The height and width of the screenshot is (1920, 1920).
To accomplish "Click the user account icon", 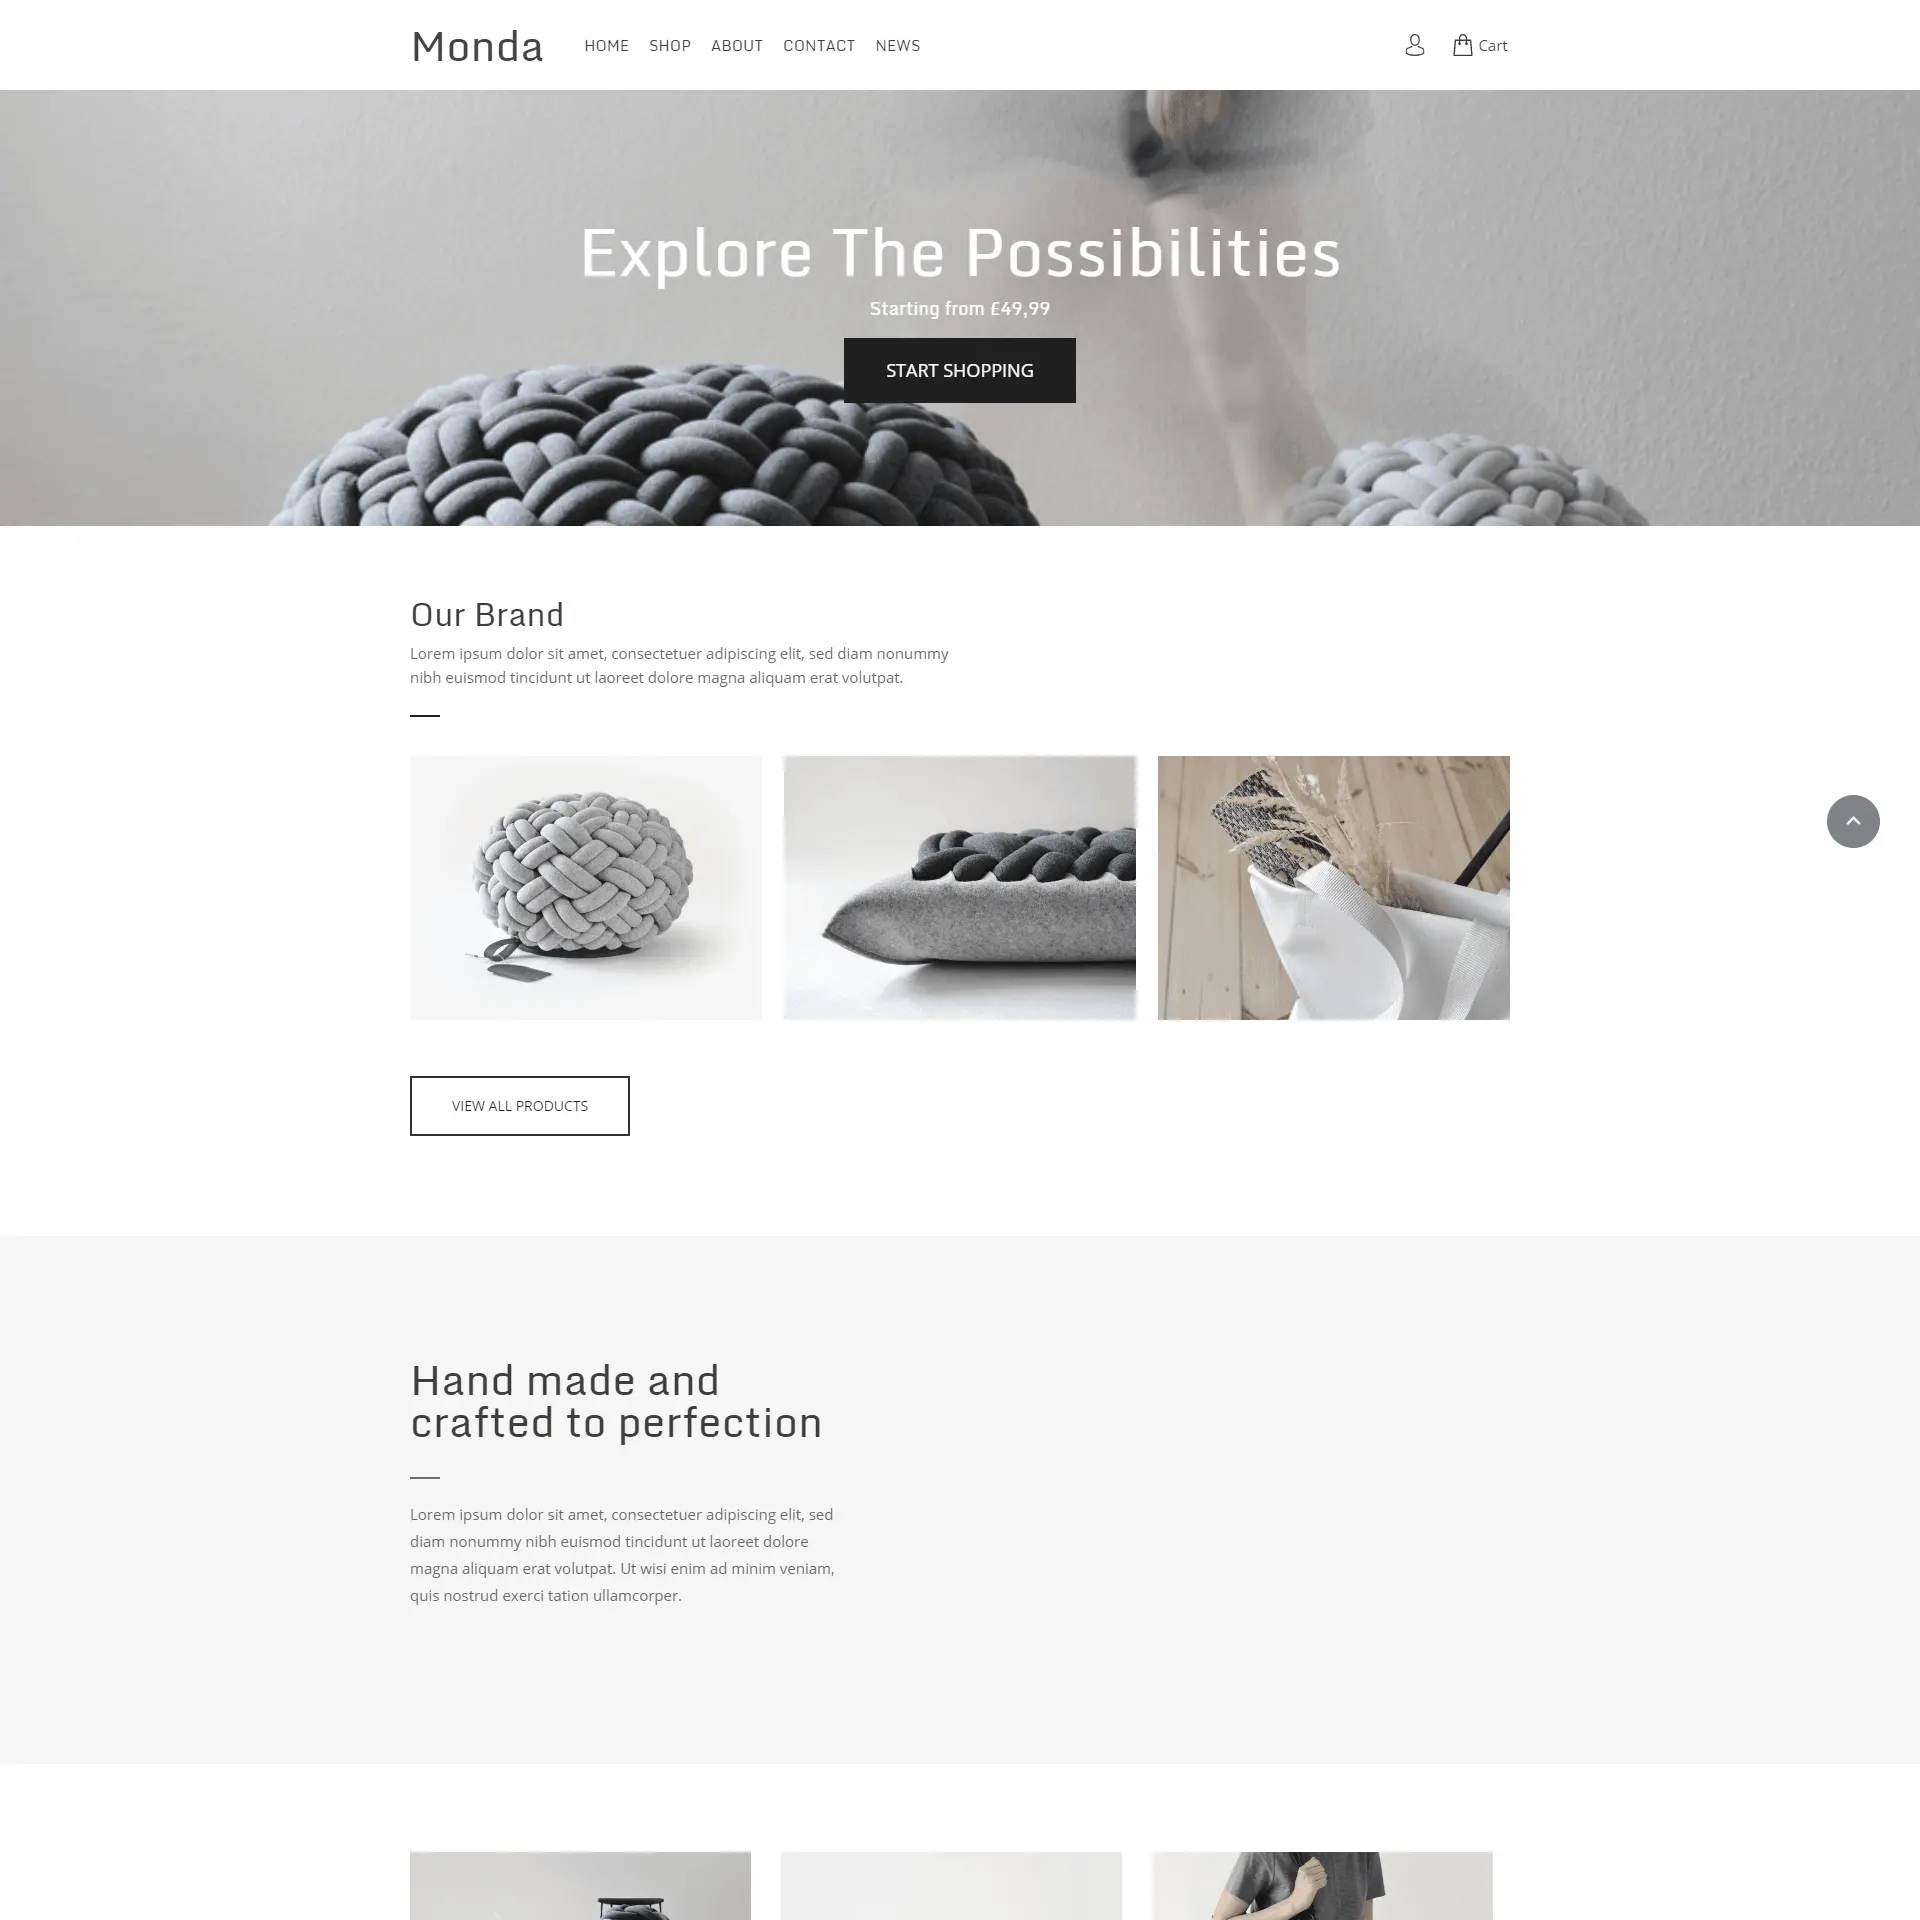I will coord(1414,44).
